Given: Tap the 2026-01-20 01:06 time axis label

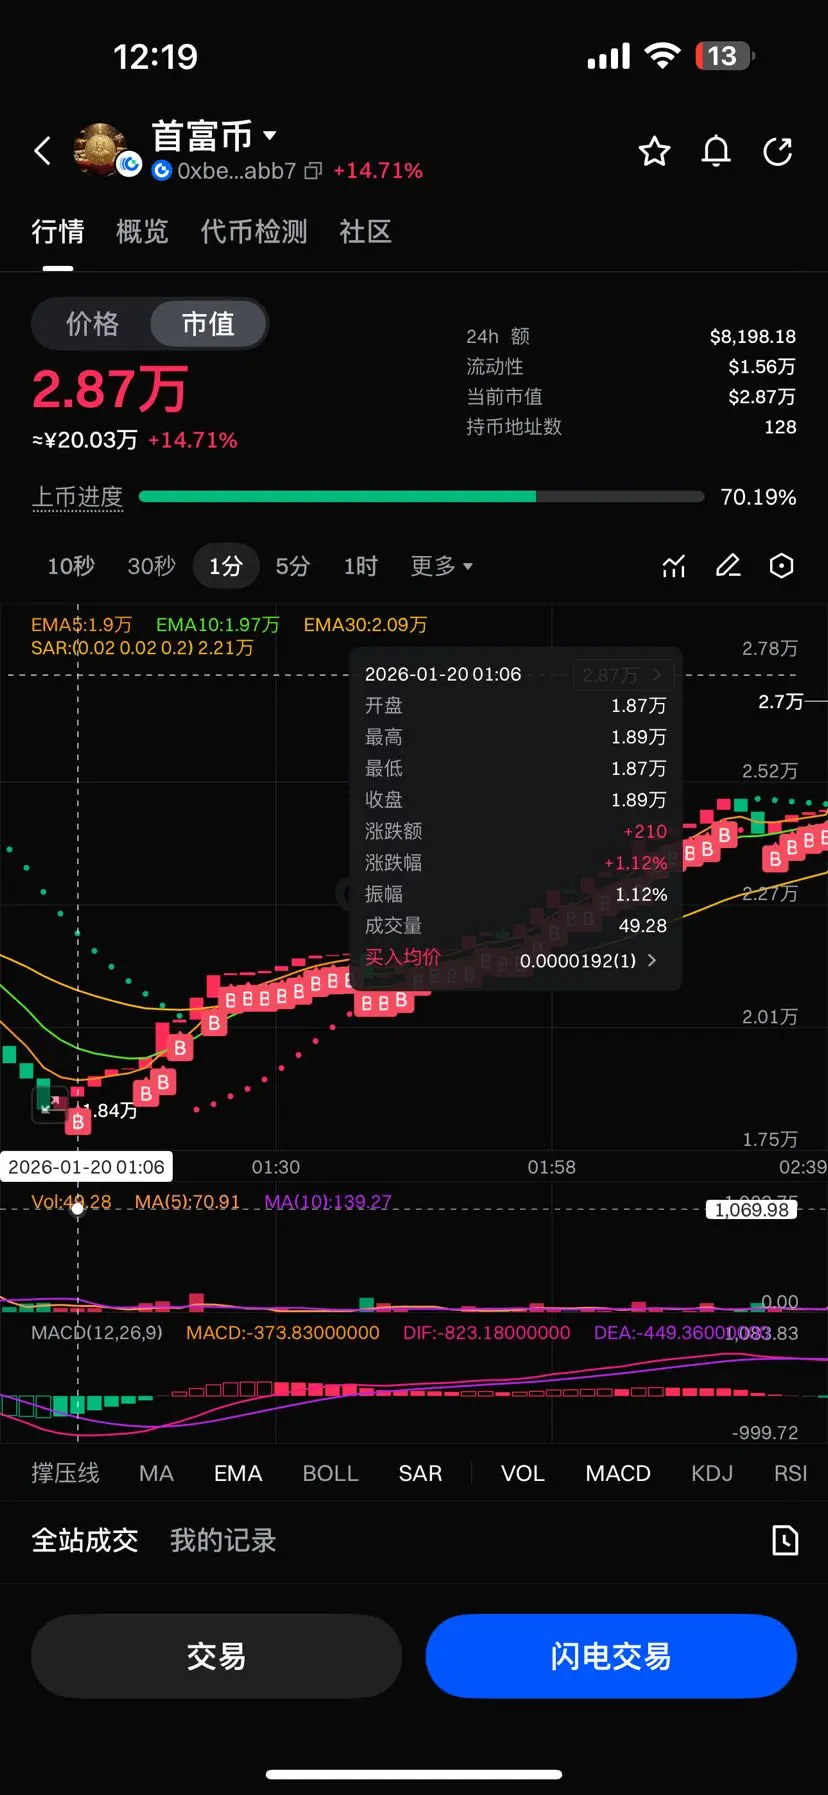Looking at the screenshot, I should pos(86,1167).
